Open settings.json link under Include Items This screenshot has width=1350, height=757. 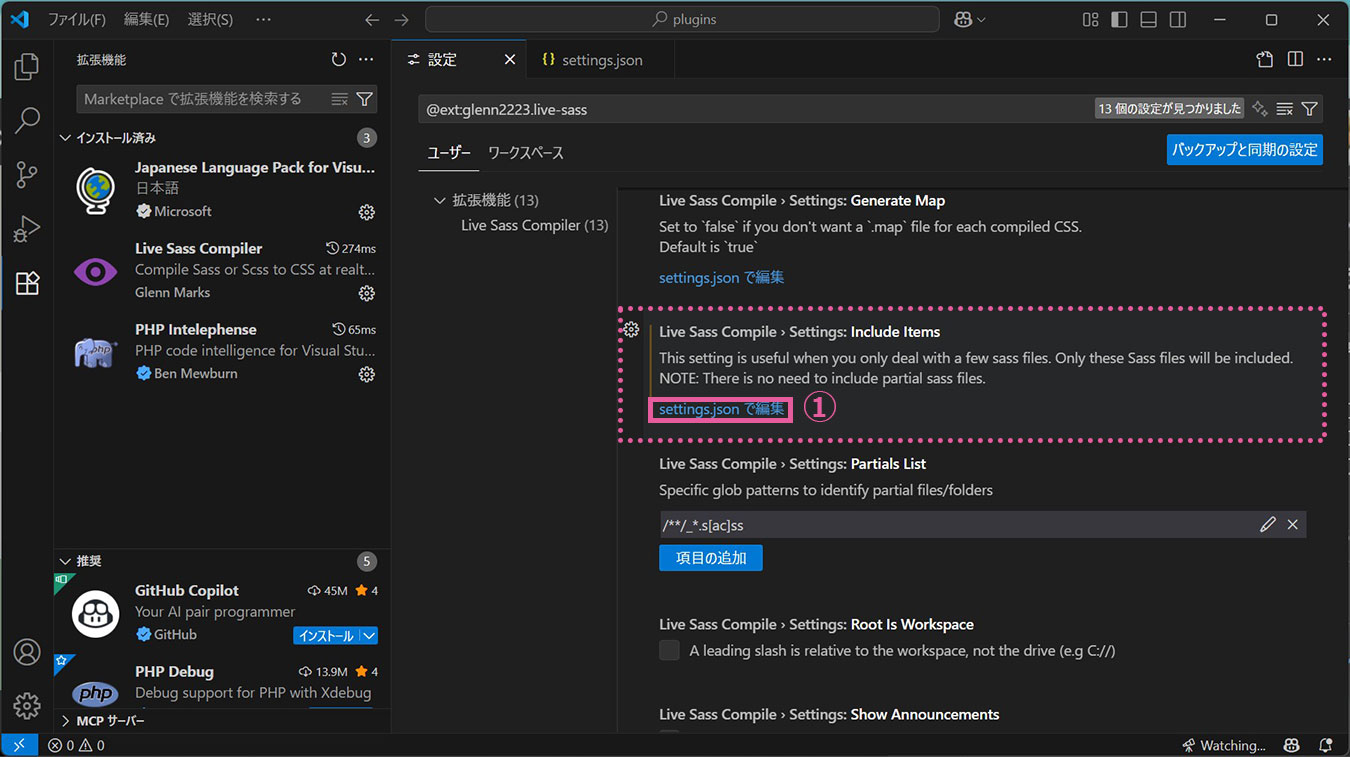[722, 409]
